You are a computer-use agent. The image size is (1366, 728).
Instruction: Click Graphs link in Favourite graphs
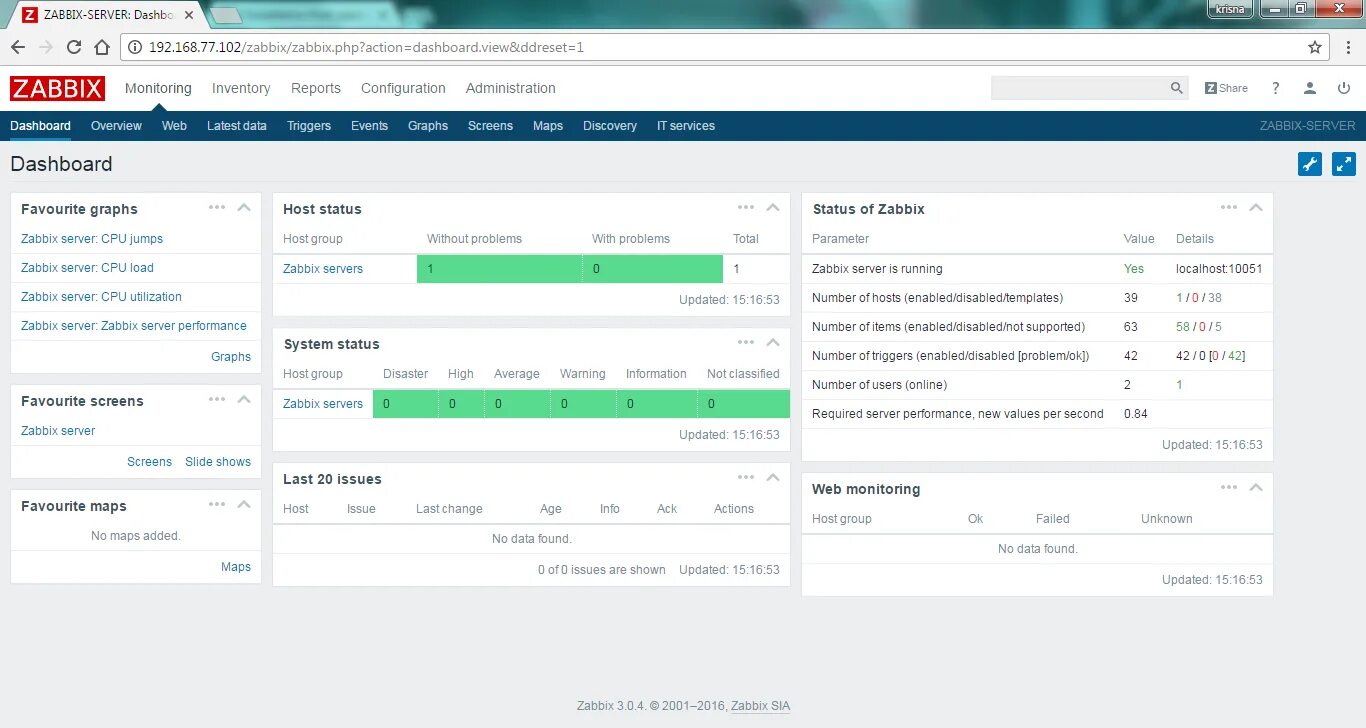231,357
